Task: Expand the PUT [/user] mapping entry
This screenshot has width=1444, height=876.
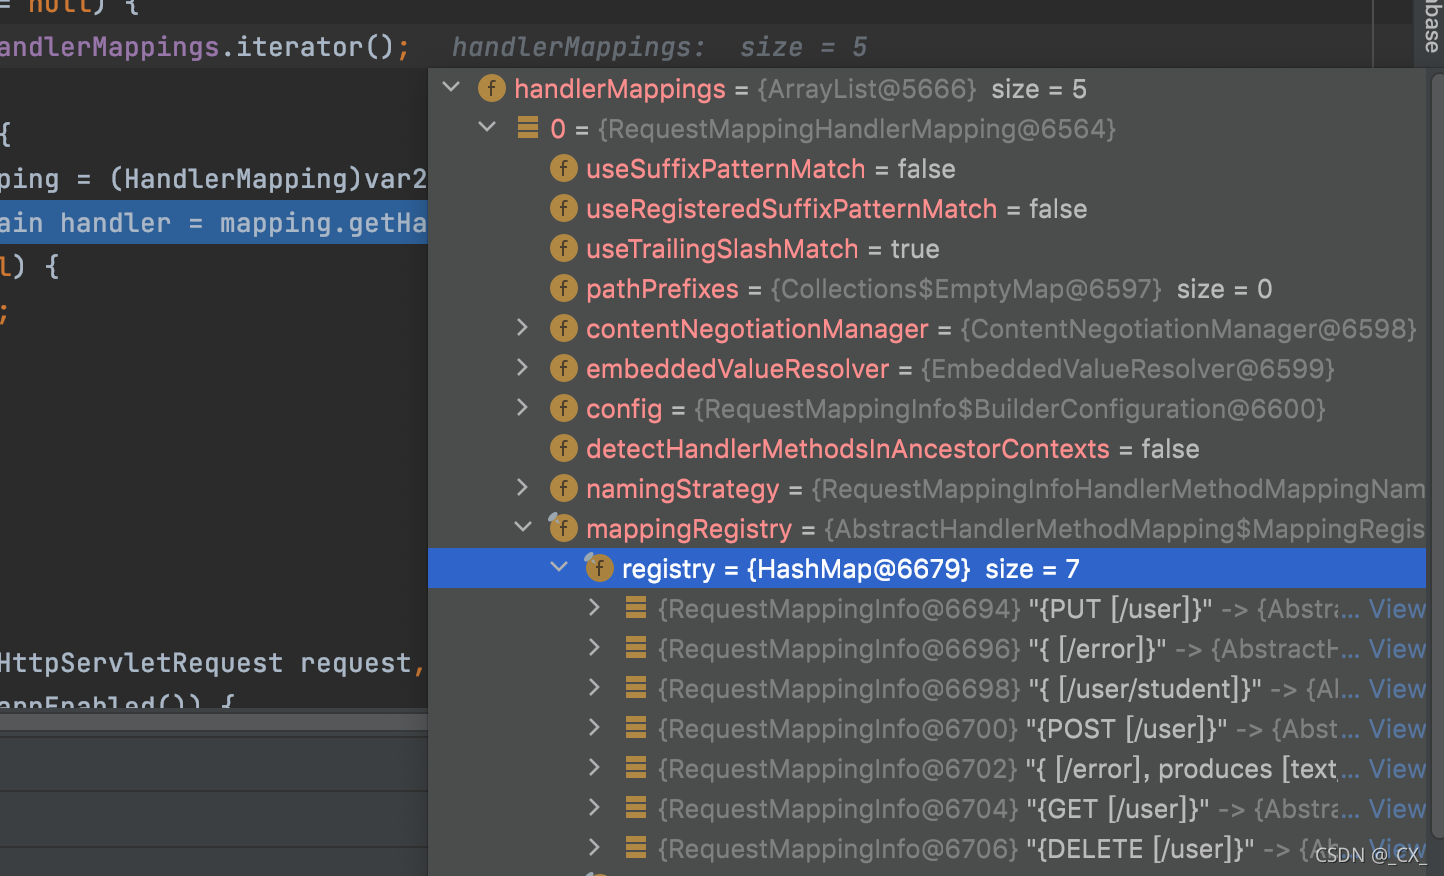Action: pos(594,608)
